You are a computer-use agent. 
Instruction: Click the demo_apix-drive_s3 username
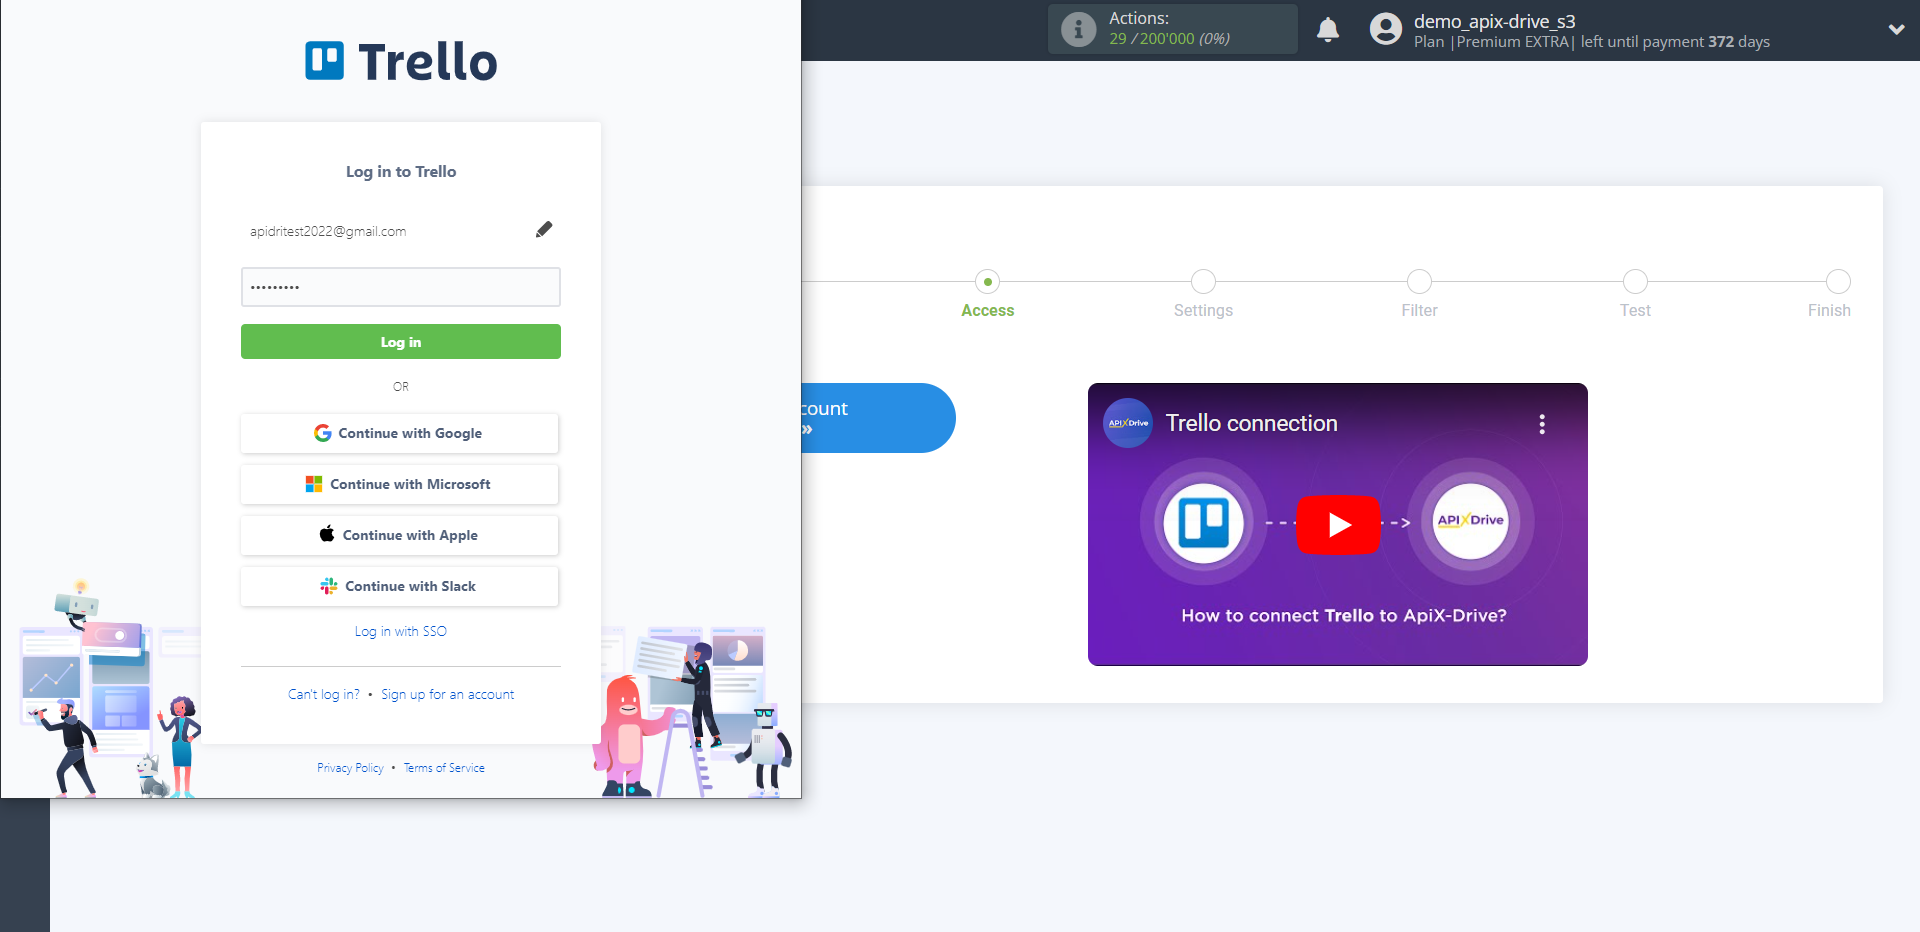(1494, 21)
